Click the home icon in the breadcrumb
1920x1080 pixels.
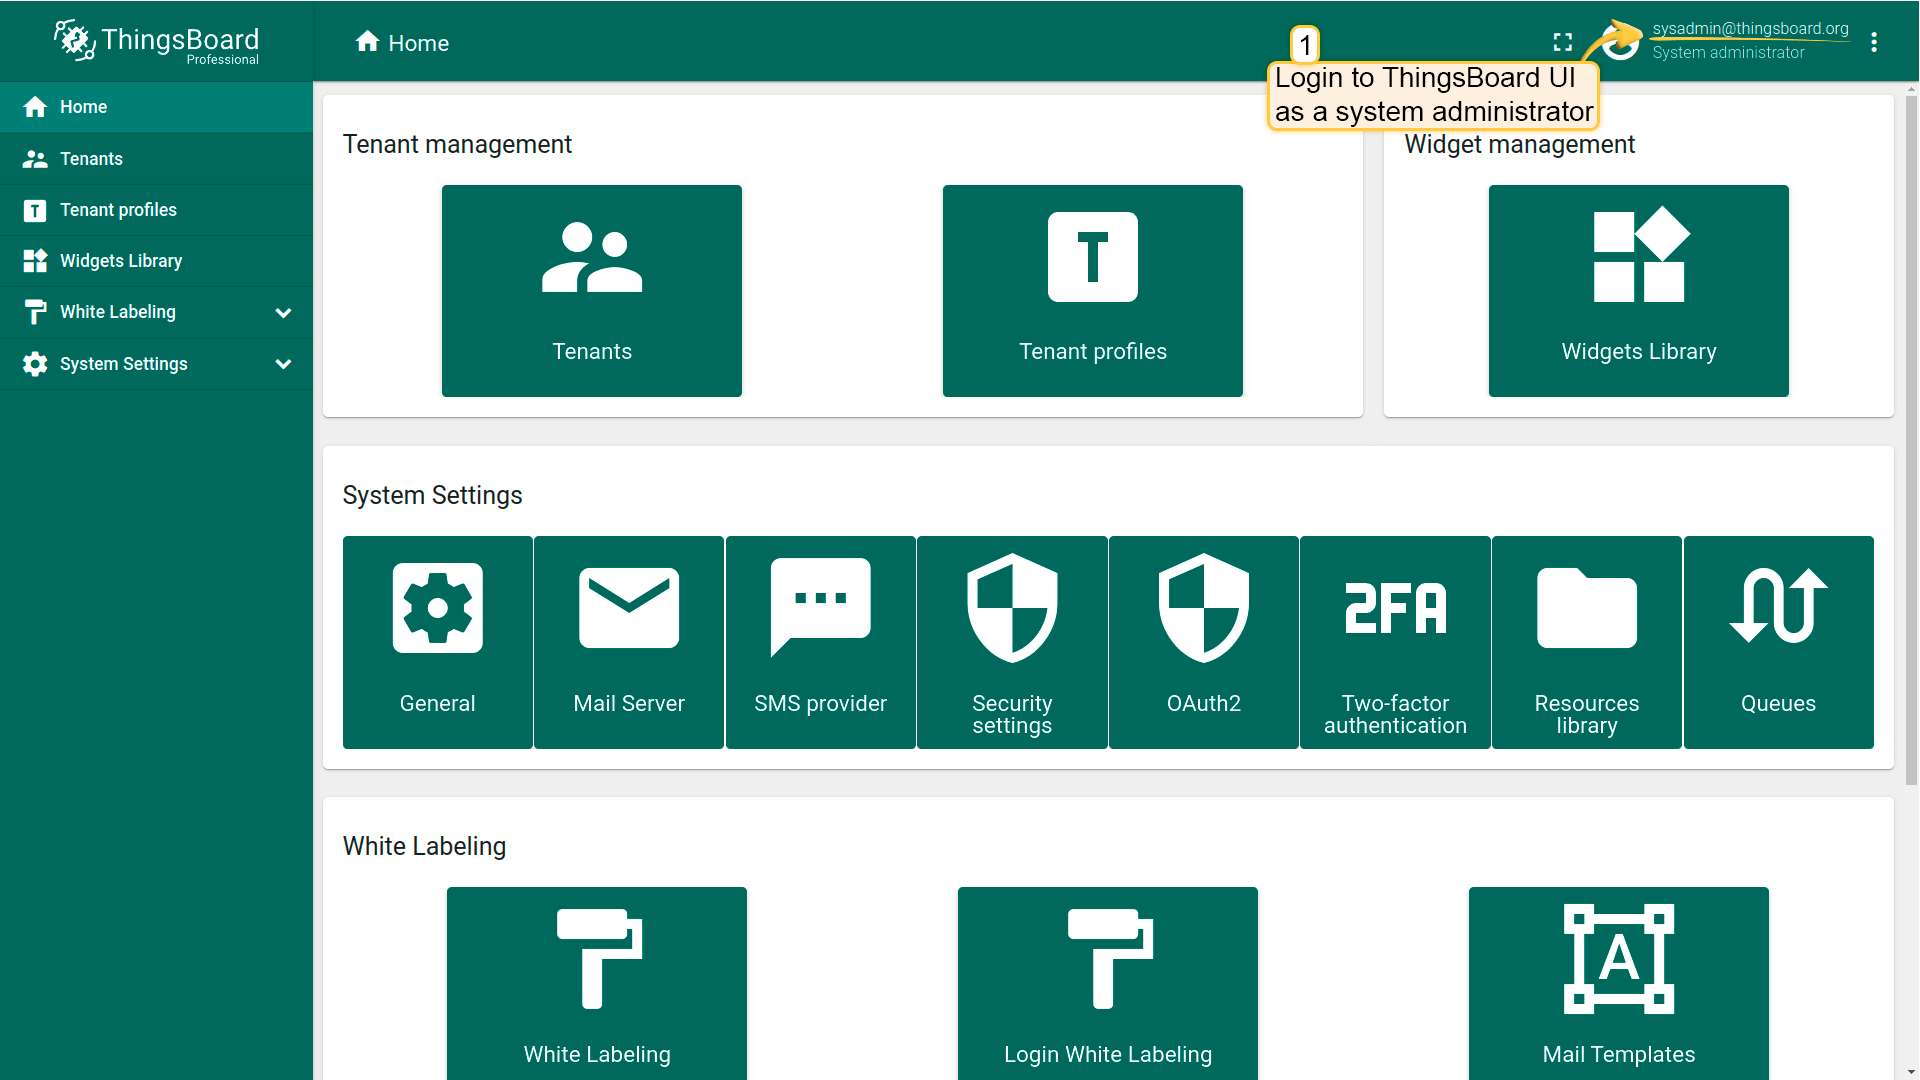point(368,42)
